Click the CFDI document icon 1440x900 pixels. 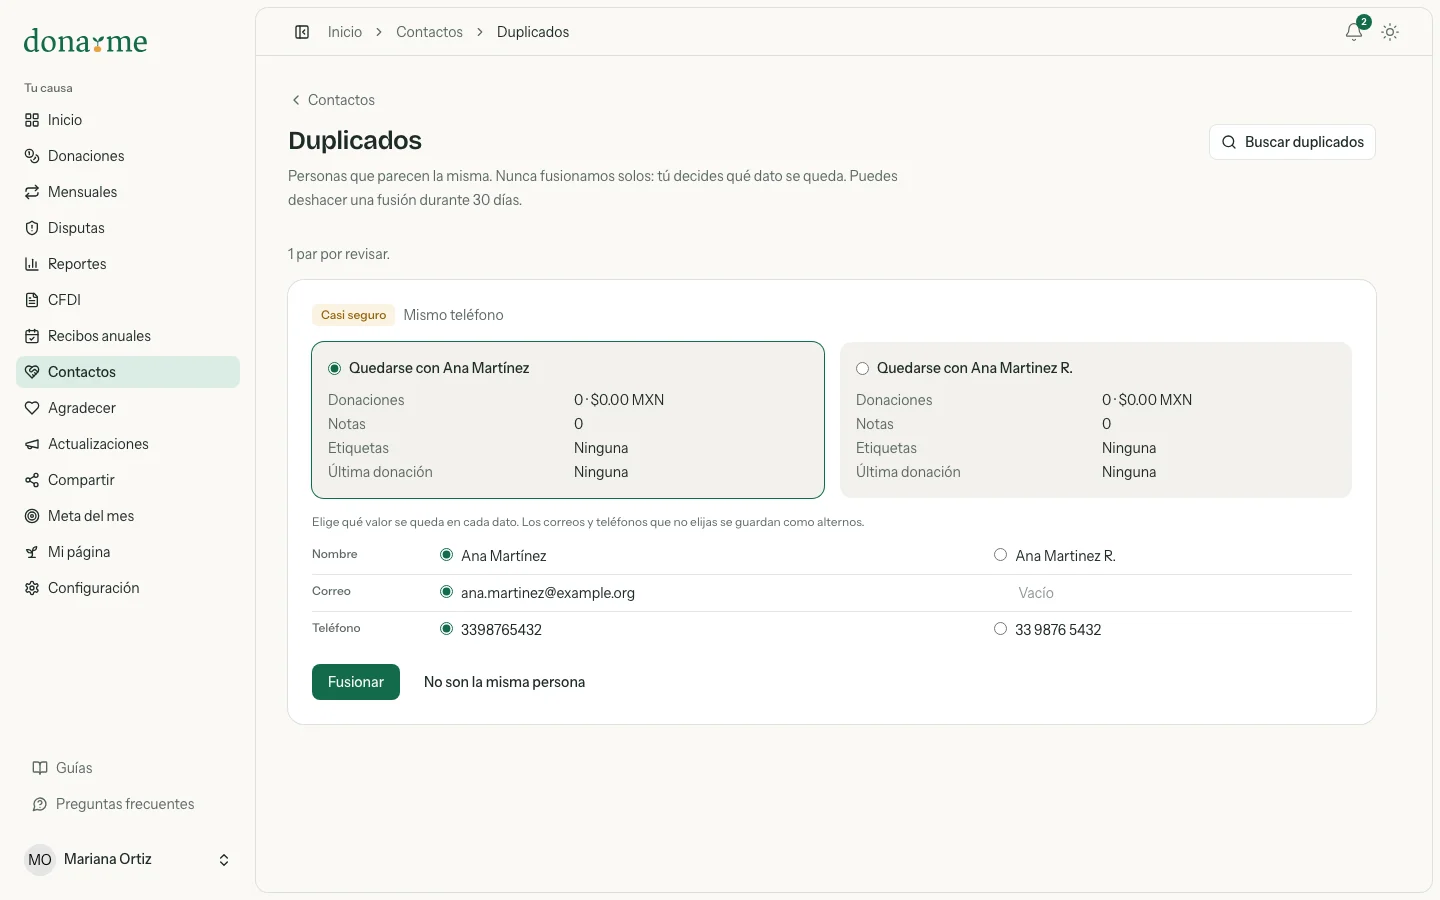click(32, 300)
